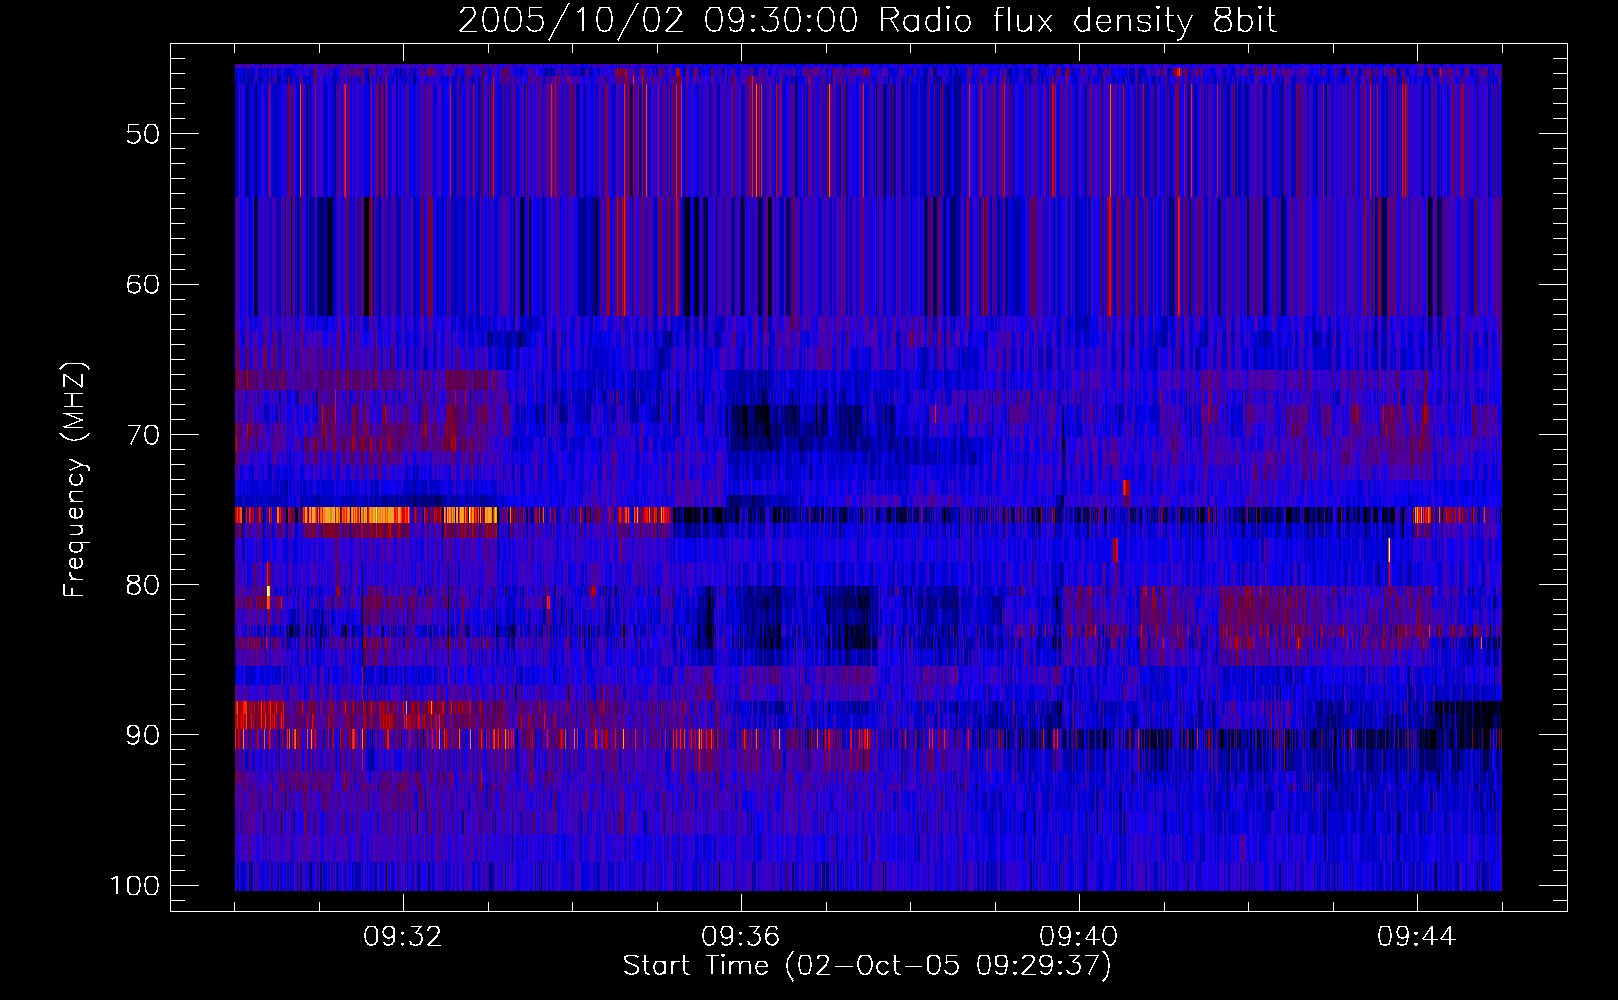Click the 80 frequency tick label
The image size is (1618, 1000).
(143, 585)
